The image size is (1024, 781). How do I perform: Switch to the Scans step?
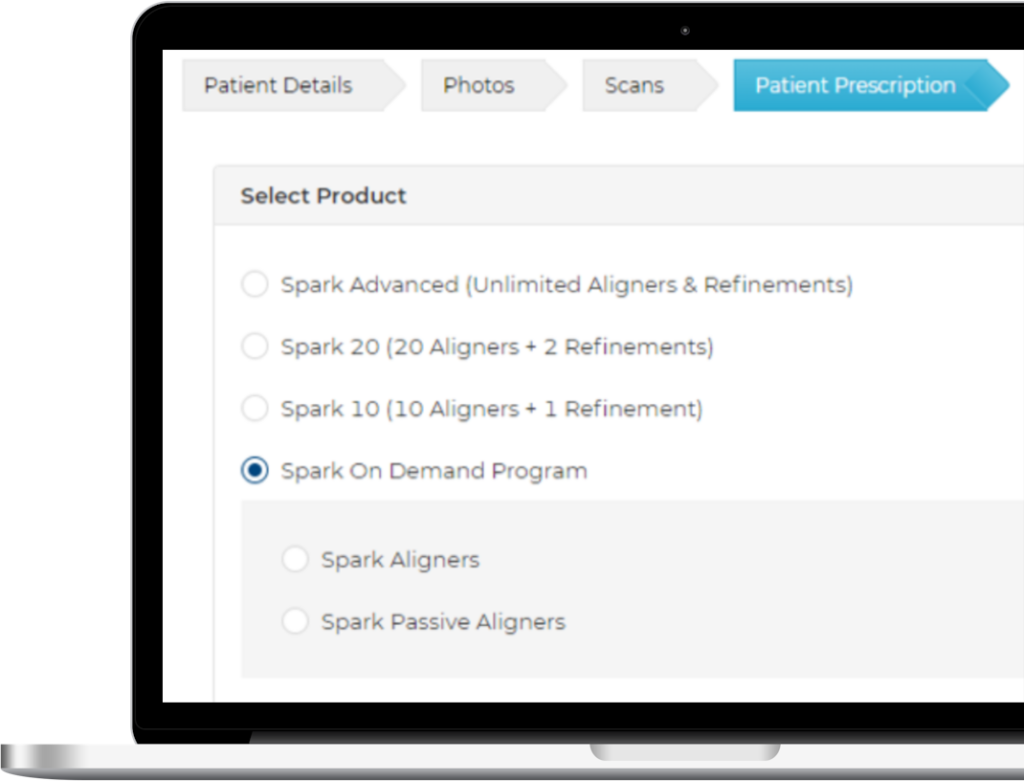pos(632,86)
